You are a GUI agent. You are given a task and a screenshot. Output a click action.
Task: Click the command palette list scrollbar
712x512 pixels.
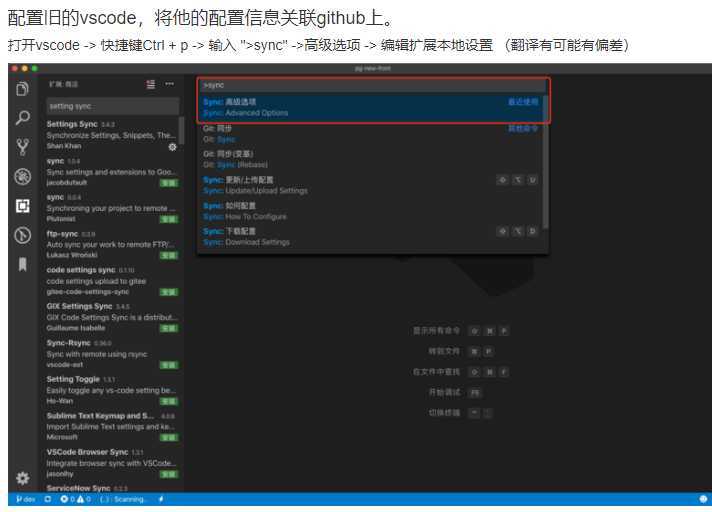[545, 162]
